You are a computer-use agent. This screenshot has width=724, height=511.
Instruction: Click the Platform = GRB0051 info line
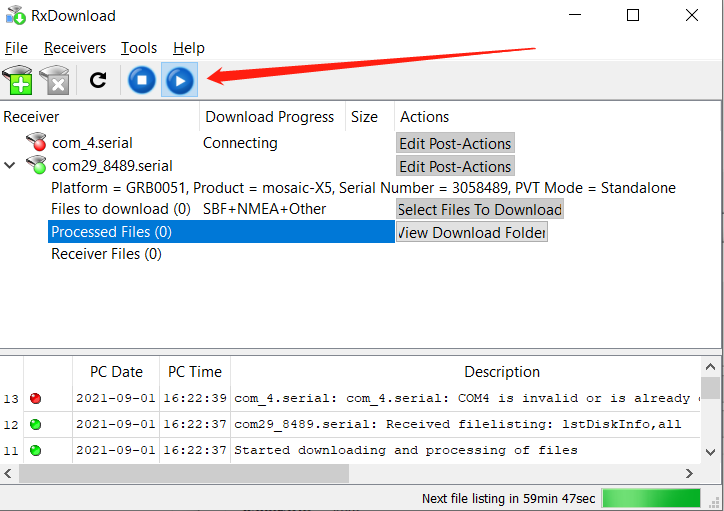click(x=363, y=188)
